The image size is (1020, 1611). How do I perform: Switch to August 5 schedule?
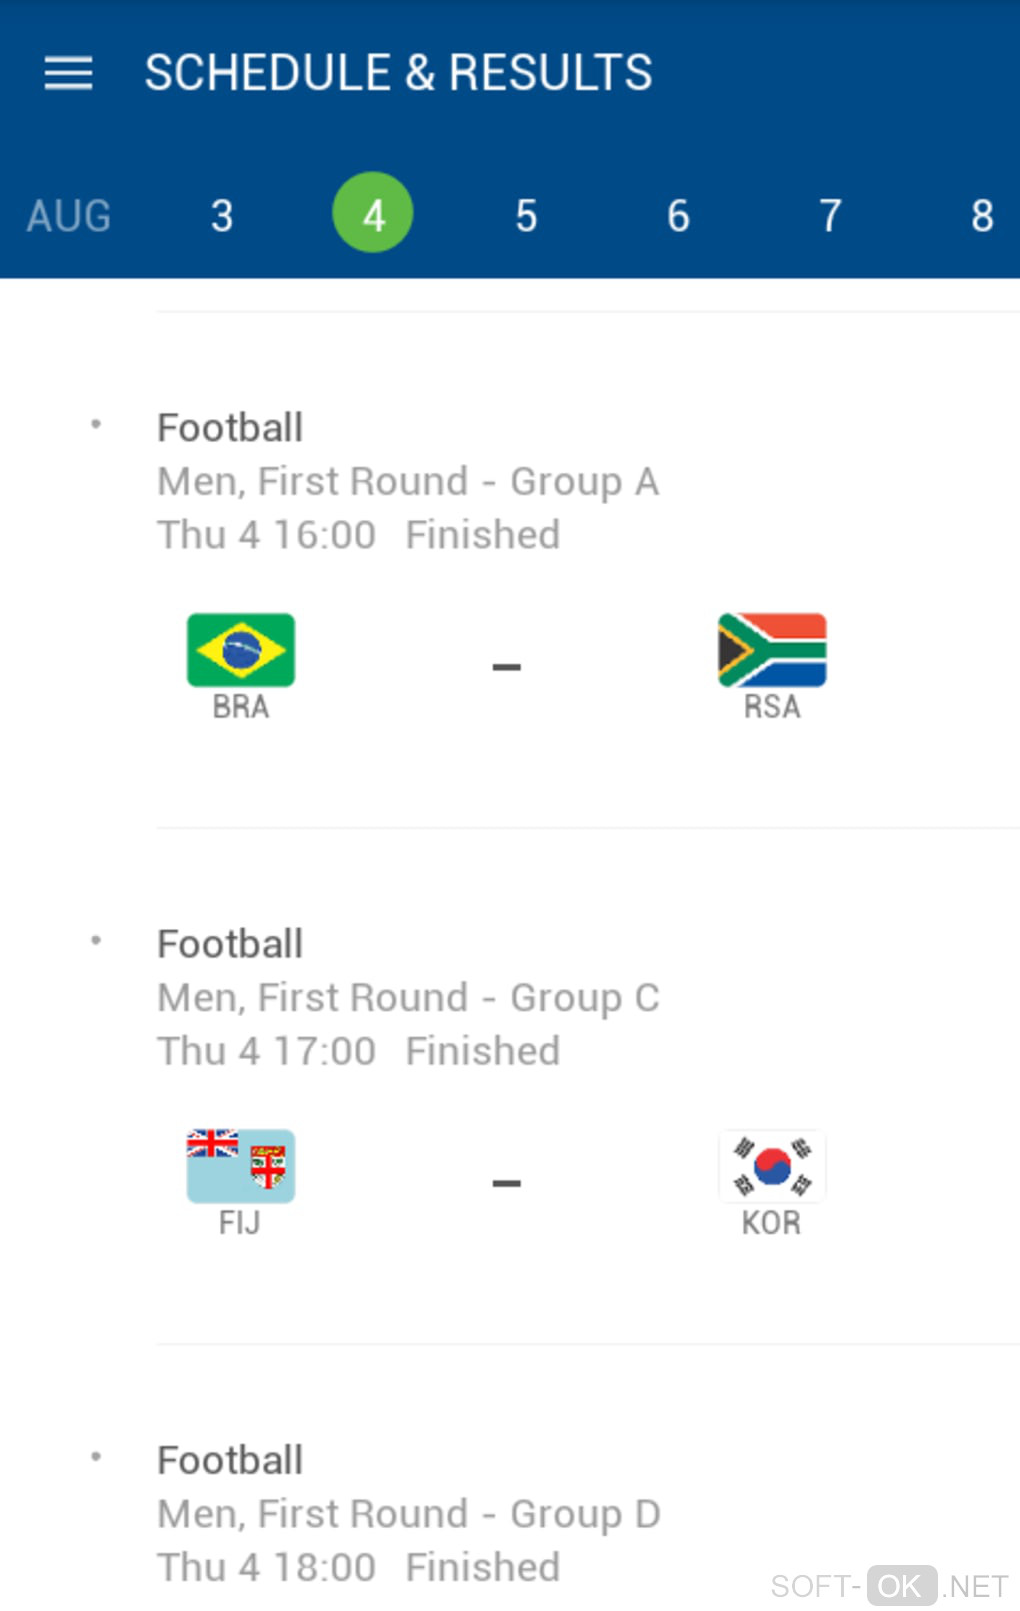[x=526, y=215]
